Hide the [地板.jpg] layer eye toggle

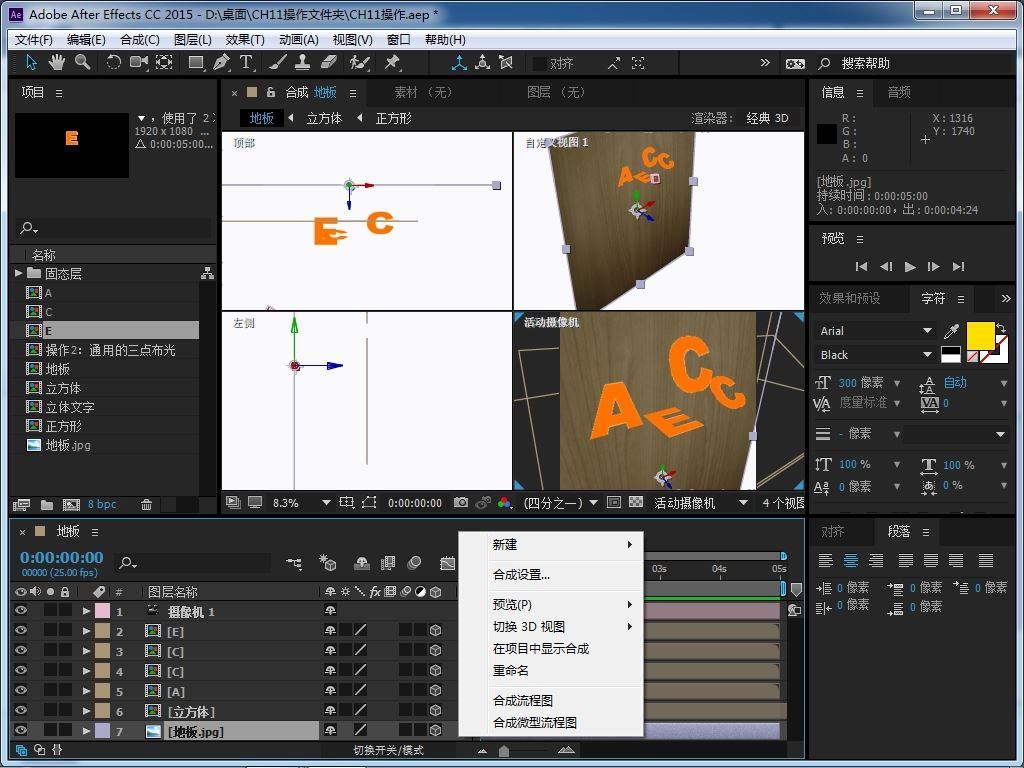[x=21, y=730]
